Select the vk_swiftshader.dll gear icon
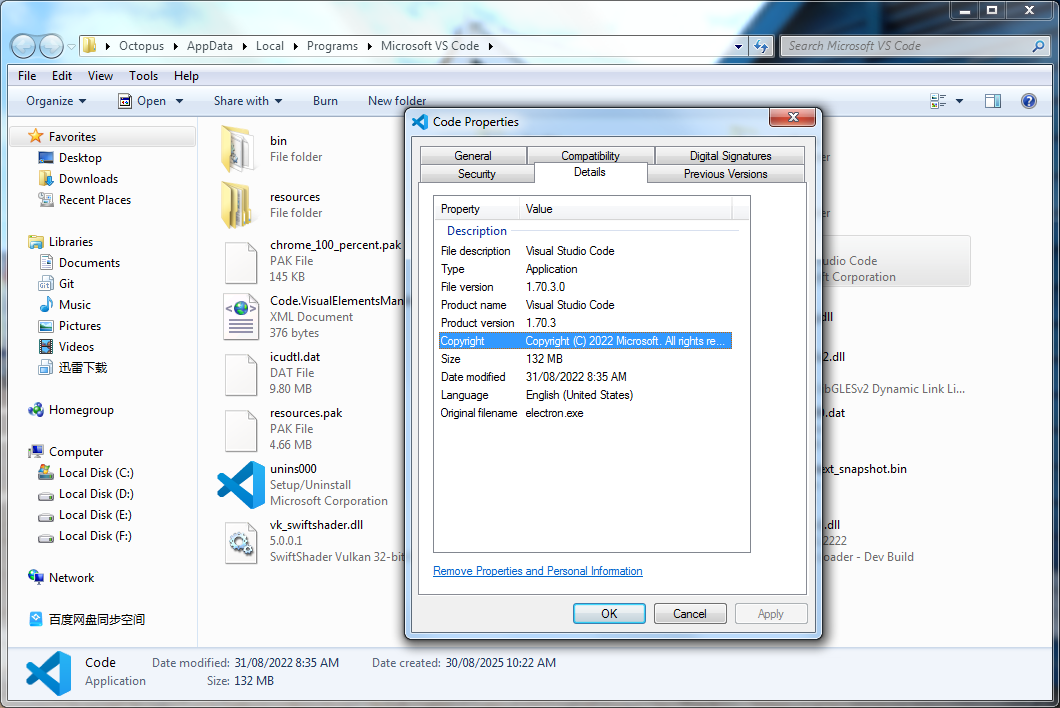Image resolution: width=1060 pixels, height=708 pixels. [241, 541]
